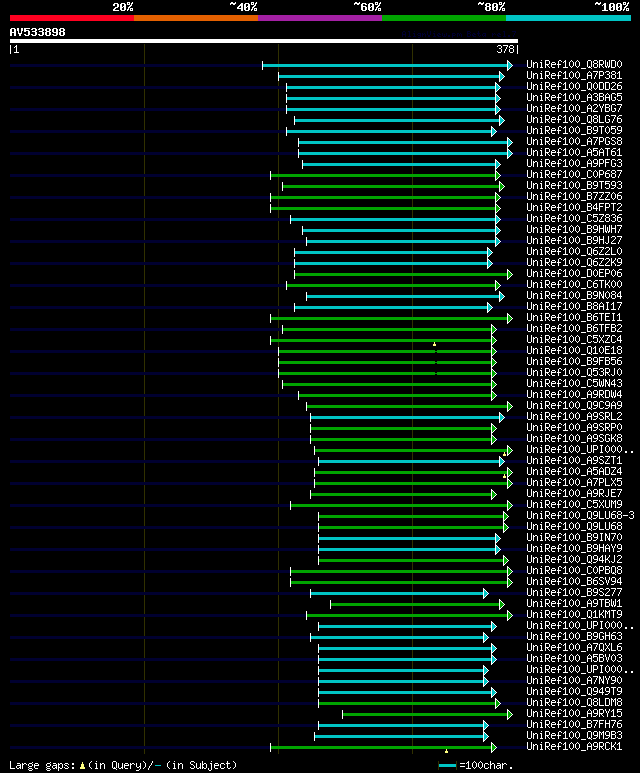Select the UniRef100_B9T593 label
The image size is (640, 773).
574,185
